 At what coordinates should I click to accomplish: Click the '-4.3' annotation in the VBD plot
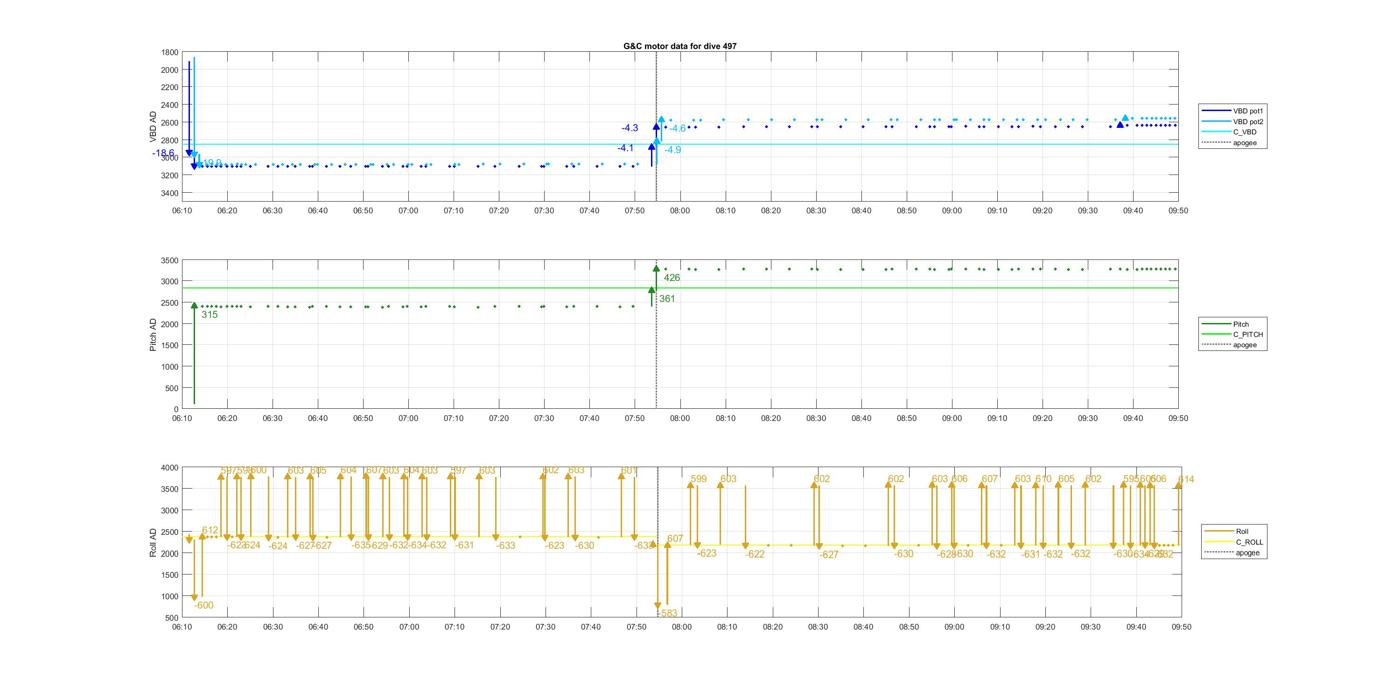point(630,128)
